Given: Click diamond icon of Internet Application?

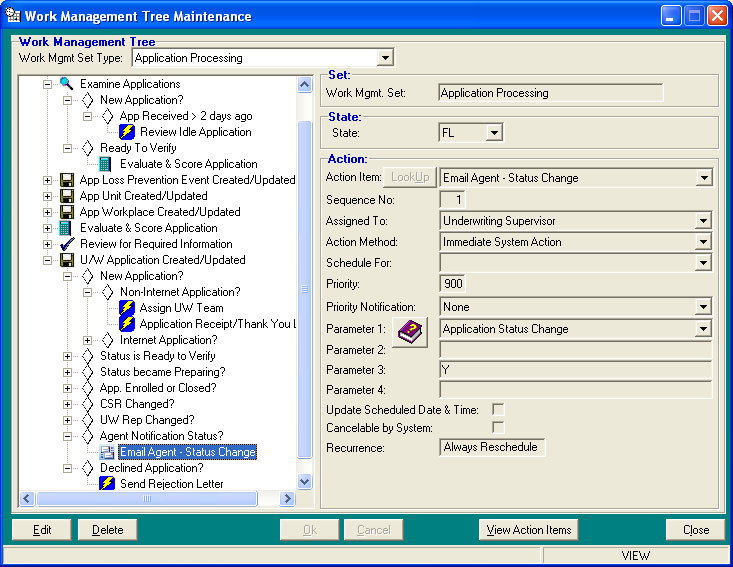Looking at the screenshot, I should tap(108, 340).
